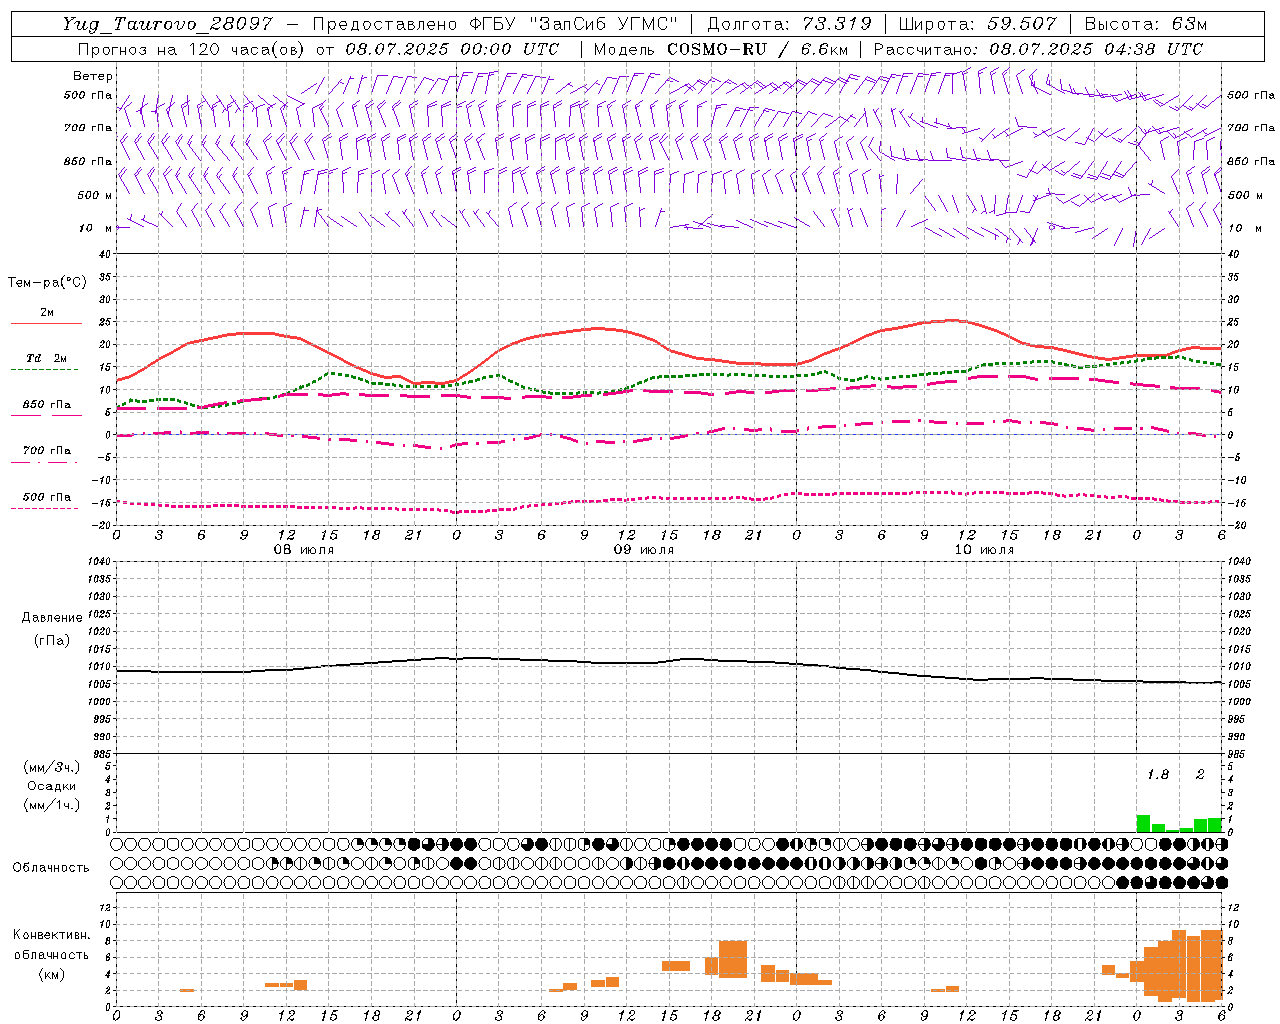Click the Широта: 59.507 value

point(977,24)
